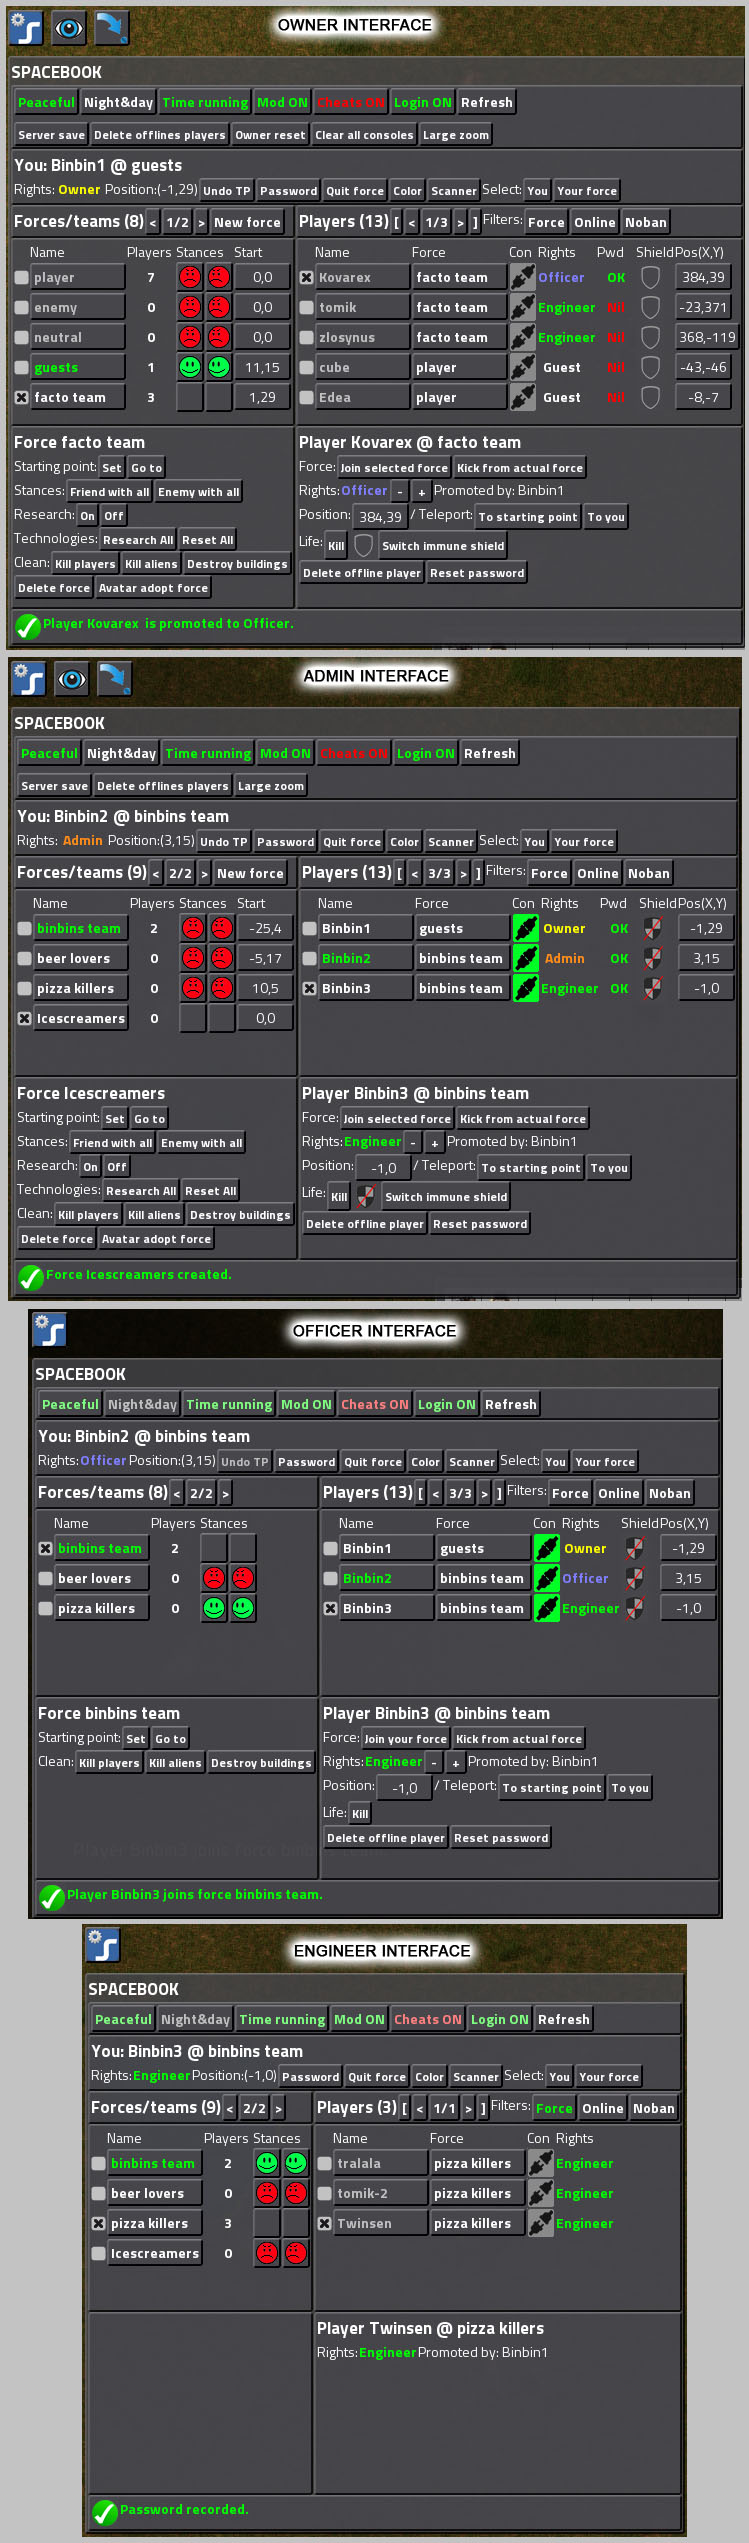Toggle Night&day in Owner Interface

tap(118, 102)
